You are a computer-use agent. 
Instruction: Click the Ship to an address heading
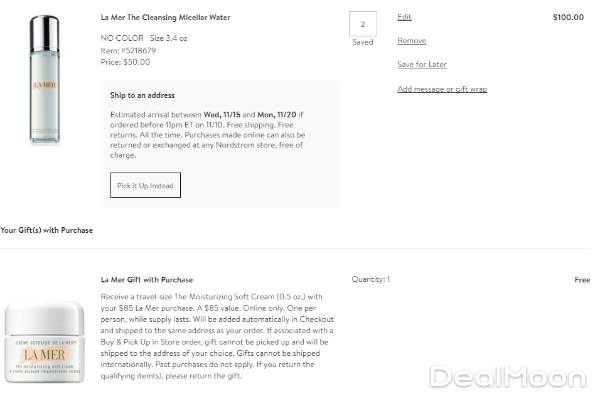tap(145, 95)
